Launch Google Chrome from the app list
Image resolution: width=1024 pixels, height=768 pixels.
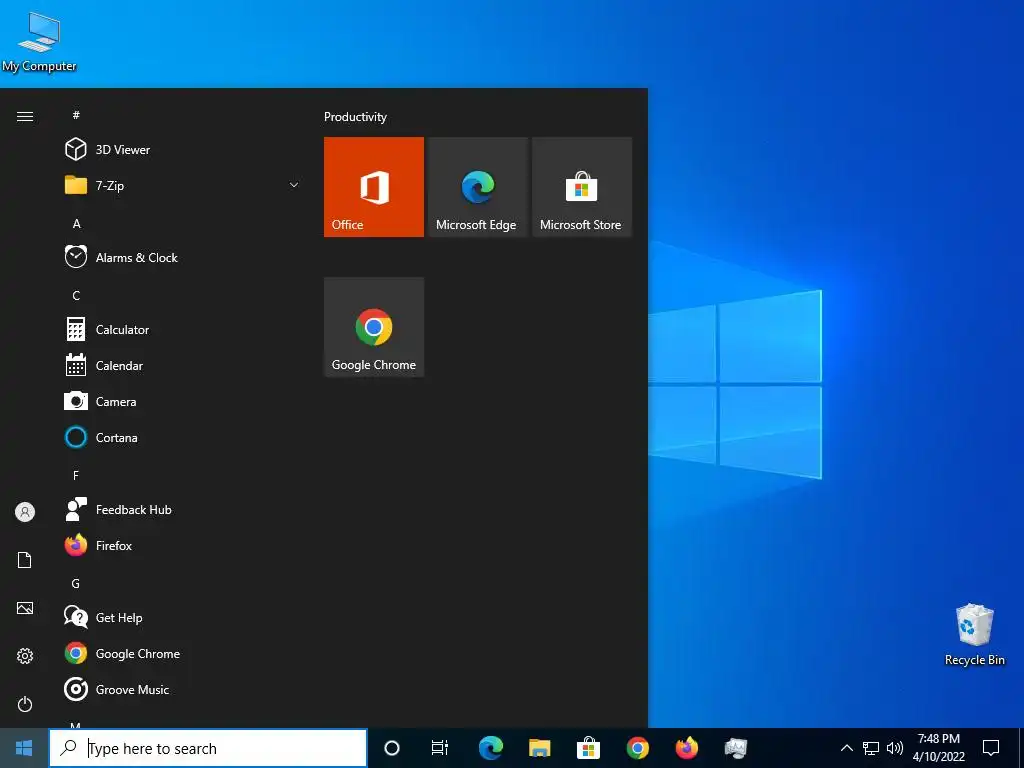click(183, 653)
